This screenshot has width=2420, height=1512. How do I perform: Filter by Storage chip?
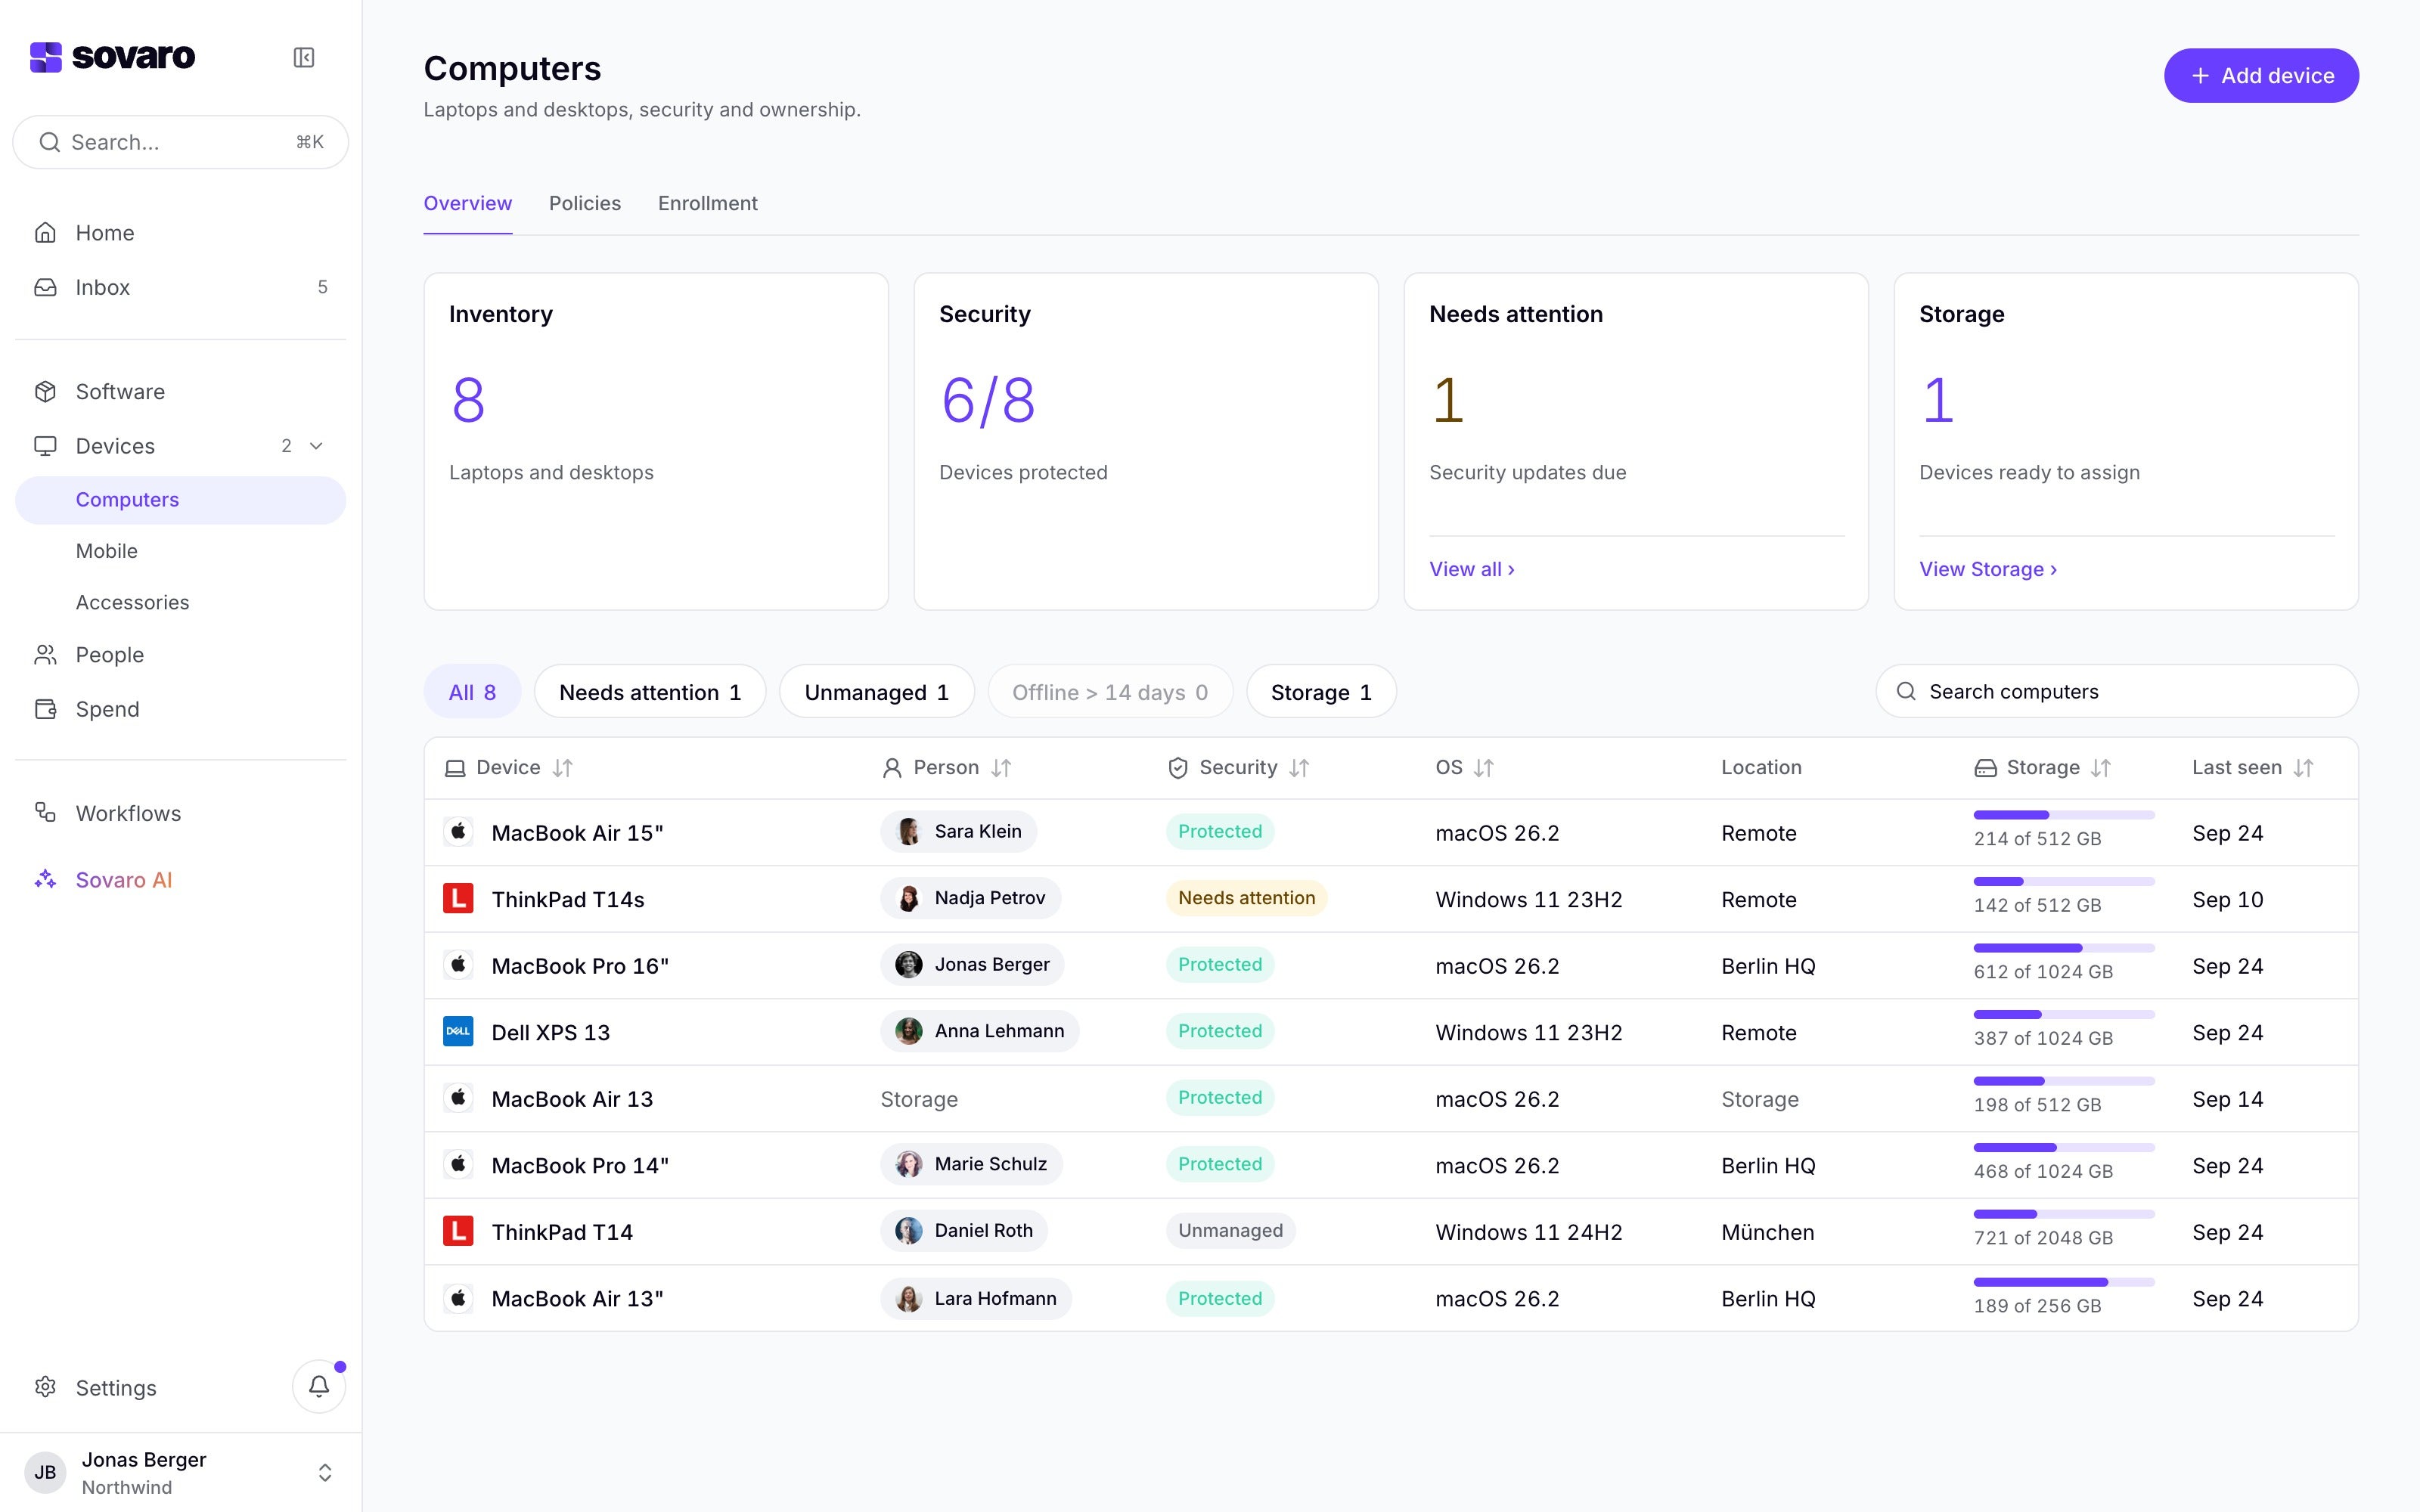1321,692
